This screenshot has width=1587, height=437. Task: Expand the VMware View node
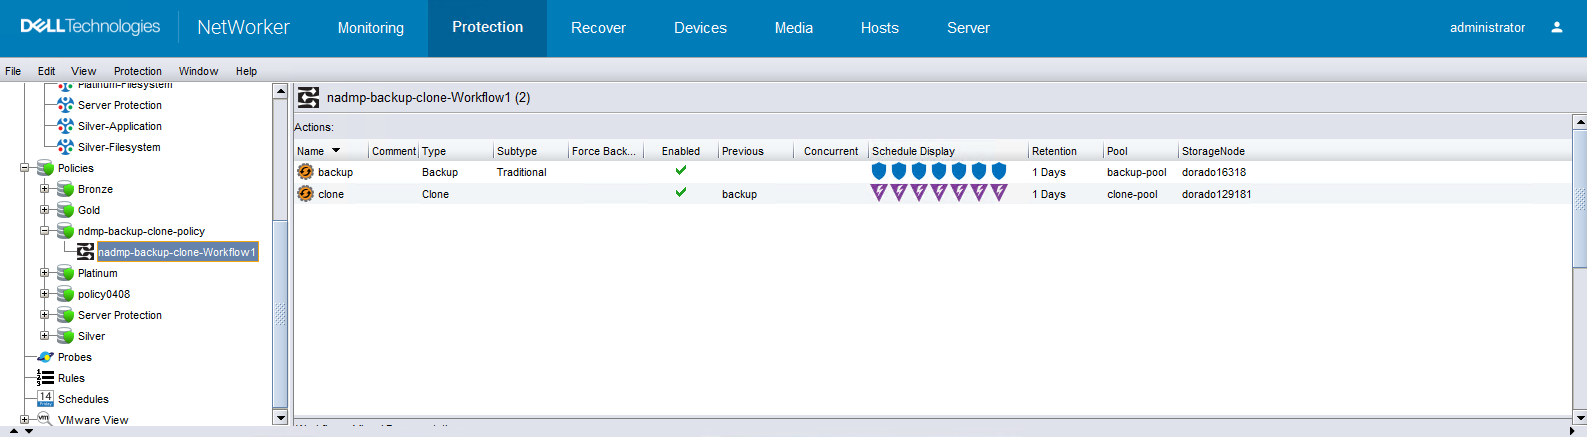click(x=24, y=420)
